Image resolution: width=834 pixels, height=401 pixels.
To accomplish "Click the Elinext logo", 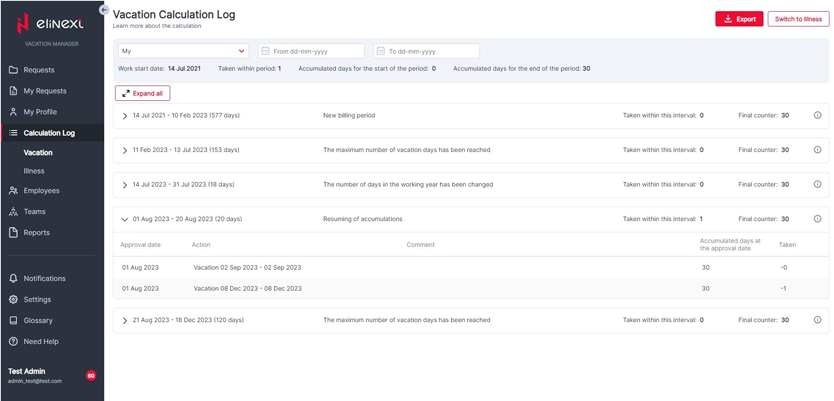I will tap(51, 24).
